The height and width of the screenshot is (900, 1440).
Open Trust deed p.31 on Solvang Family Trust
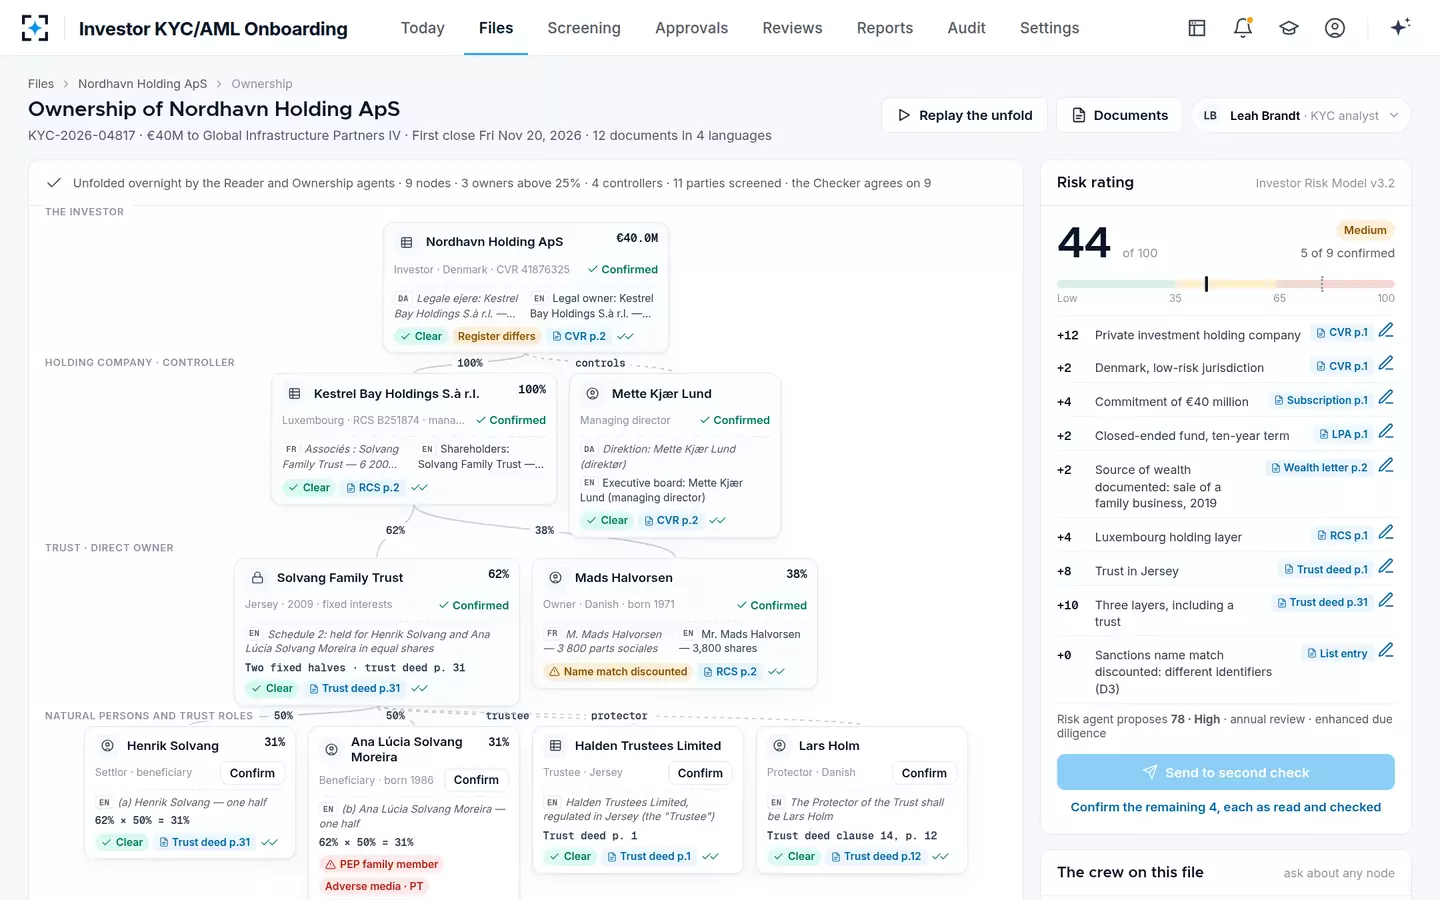coord(354,688)
